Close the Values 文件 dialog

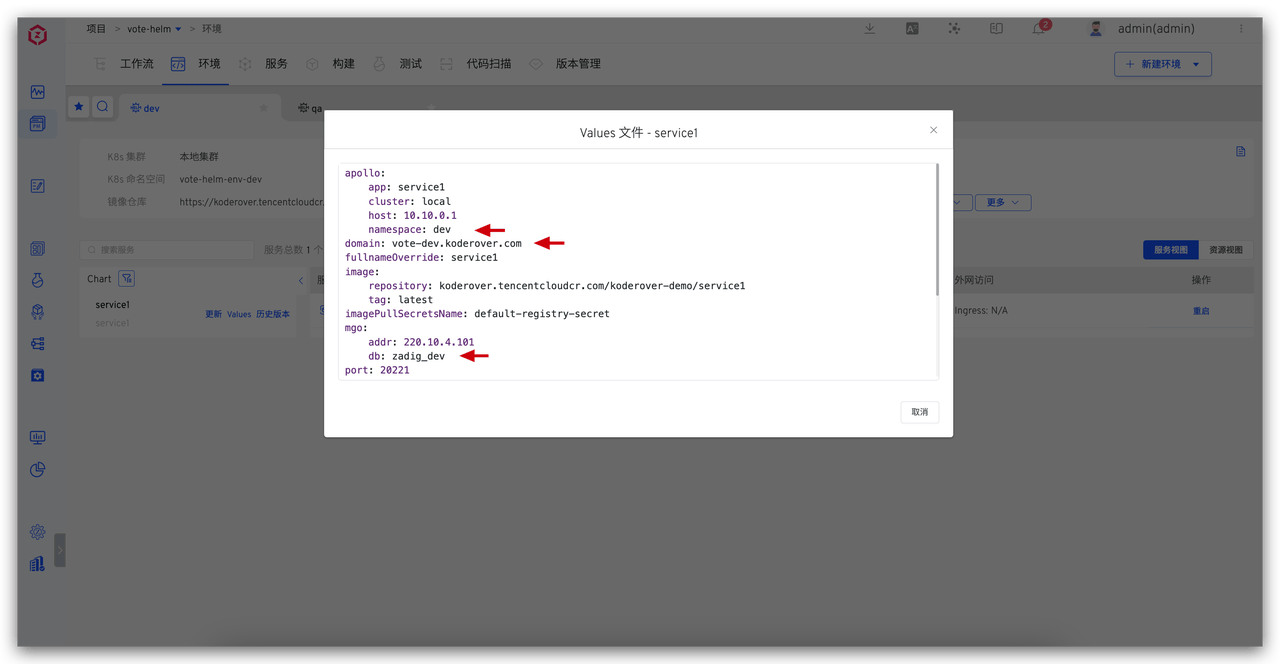[x=933, y=130]
